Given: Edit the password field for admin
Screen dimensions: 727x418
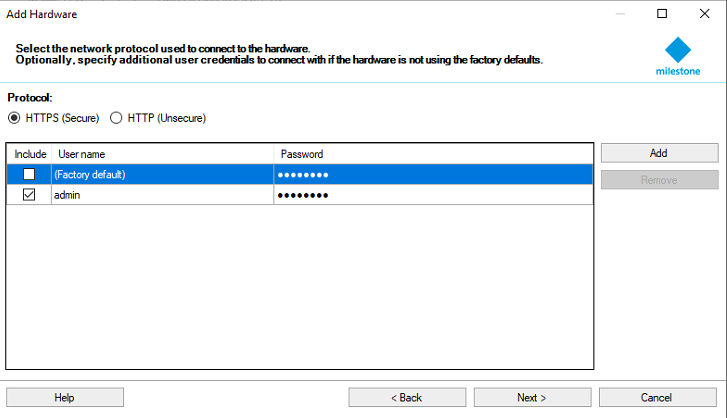Looking at the screenshot, I should pos(432,195).
